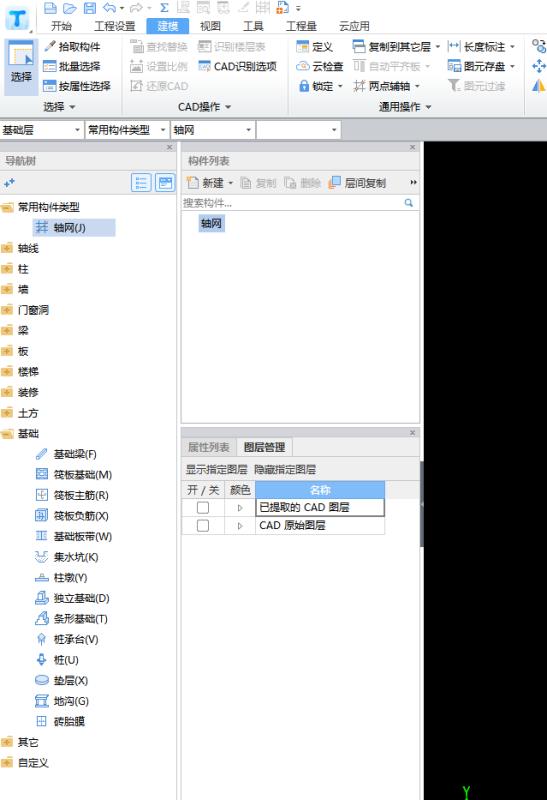The height and width of the screenshot is (800, 547).
Task: Click 层间复制 copy between floors
Action: tap(357, 183)
